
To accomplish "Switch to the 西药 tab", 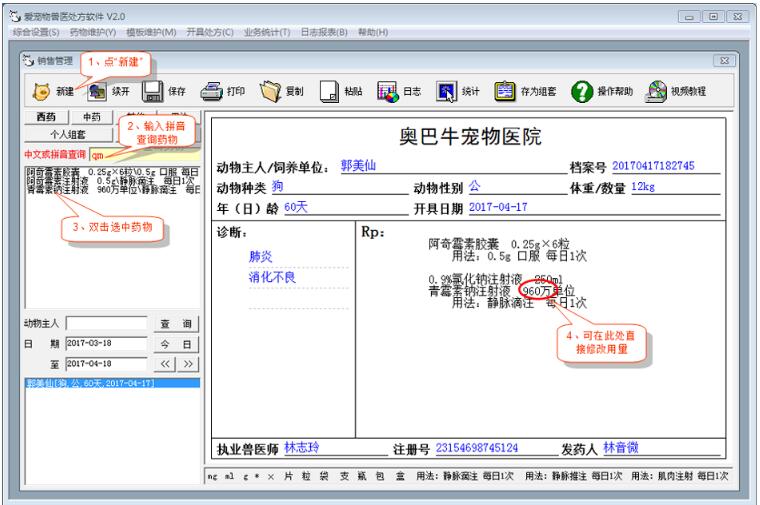I will click(46, 117).
